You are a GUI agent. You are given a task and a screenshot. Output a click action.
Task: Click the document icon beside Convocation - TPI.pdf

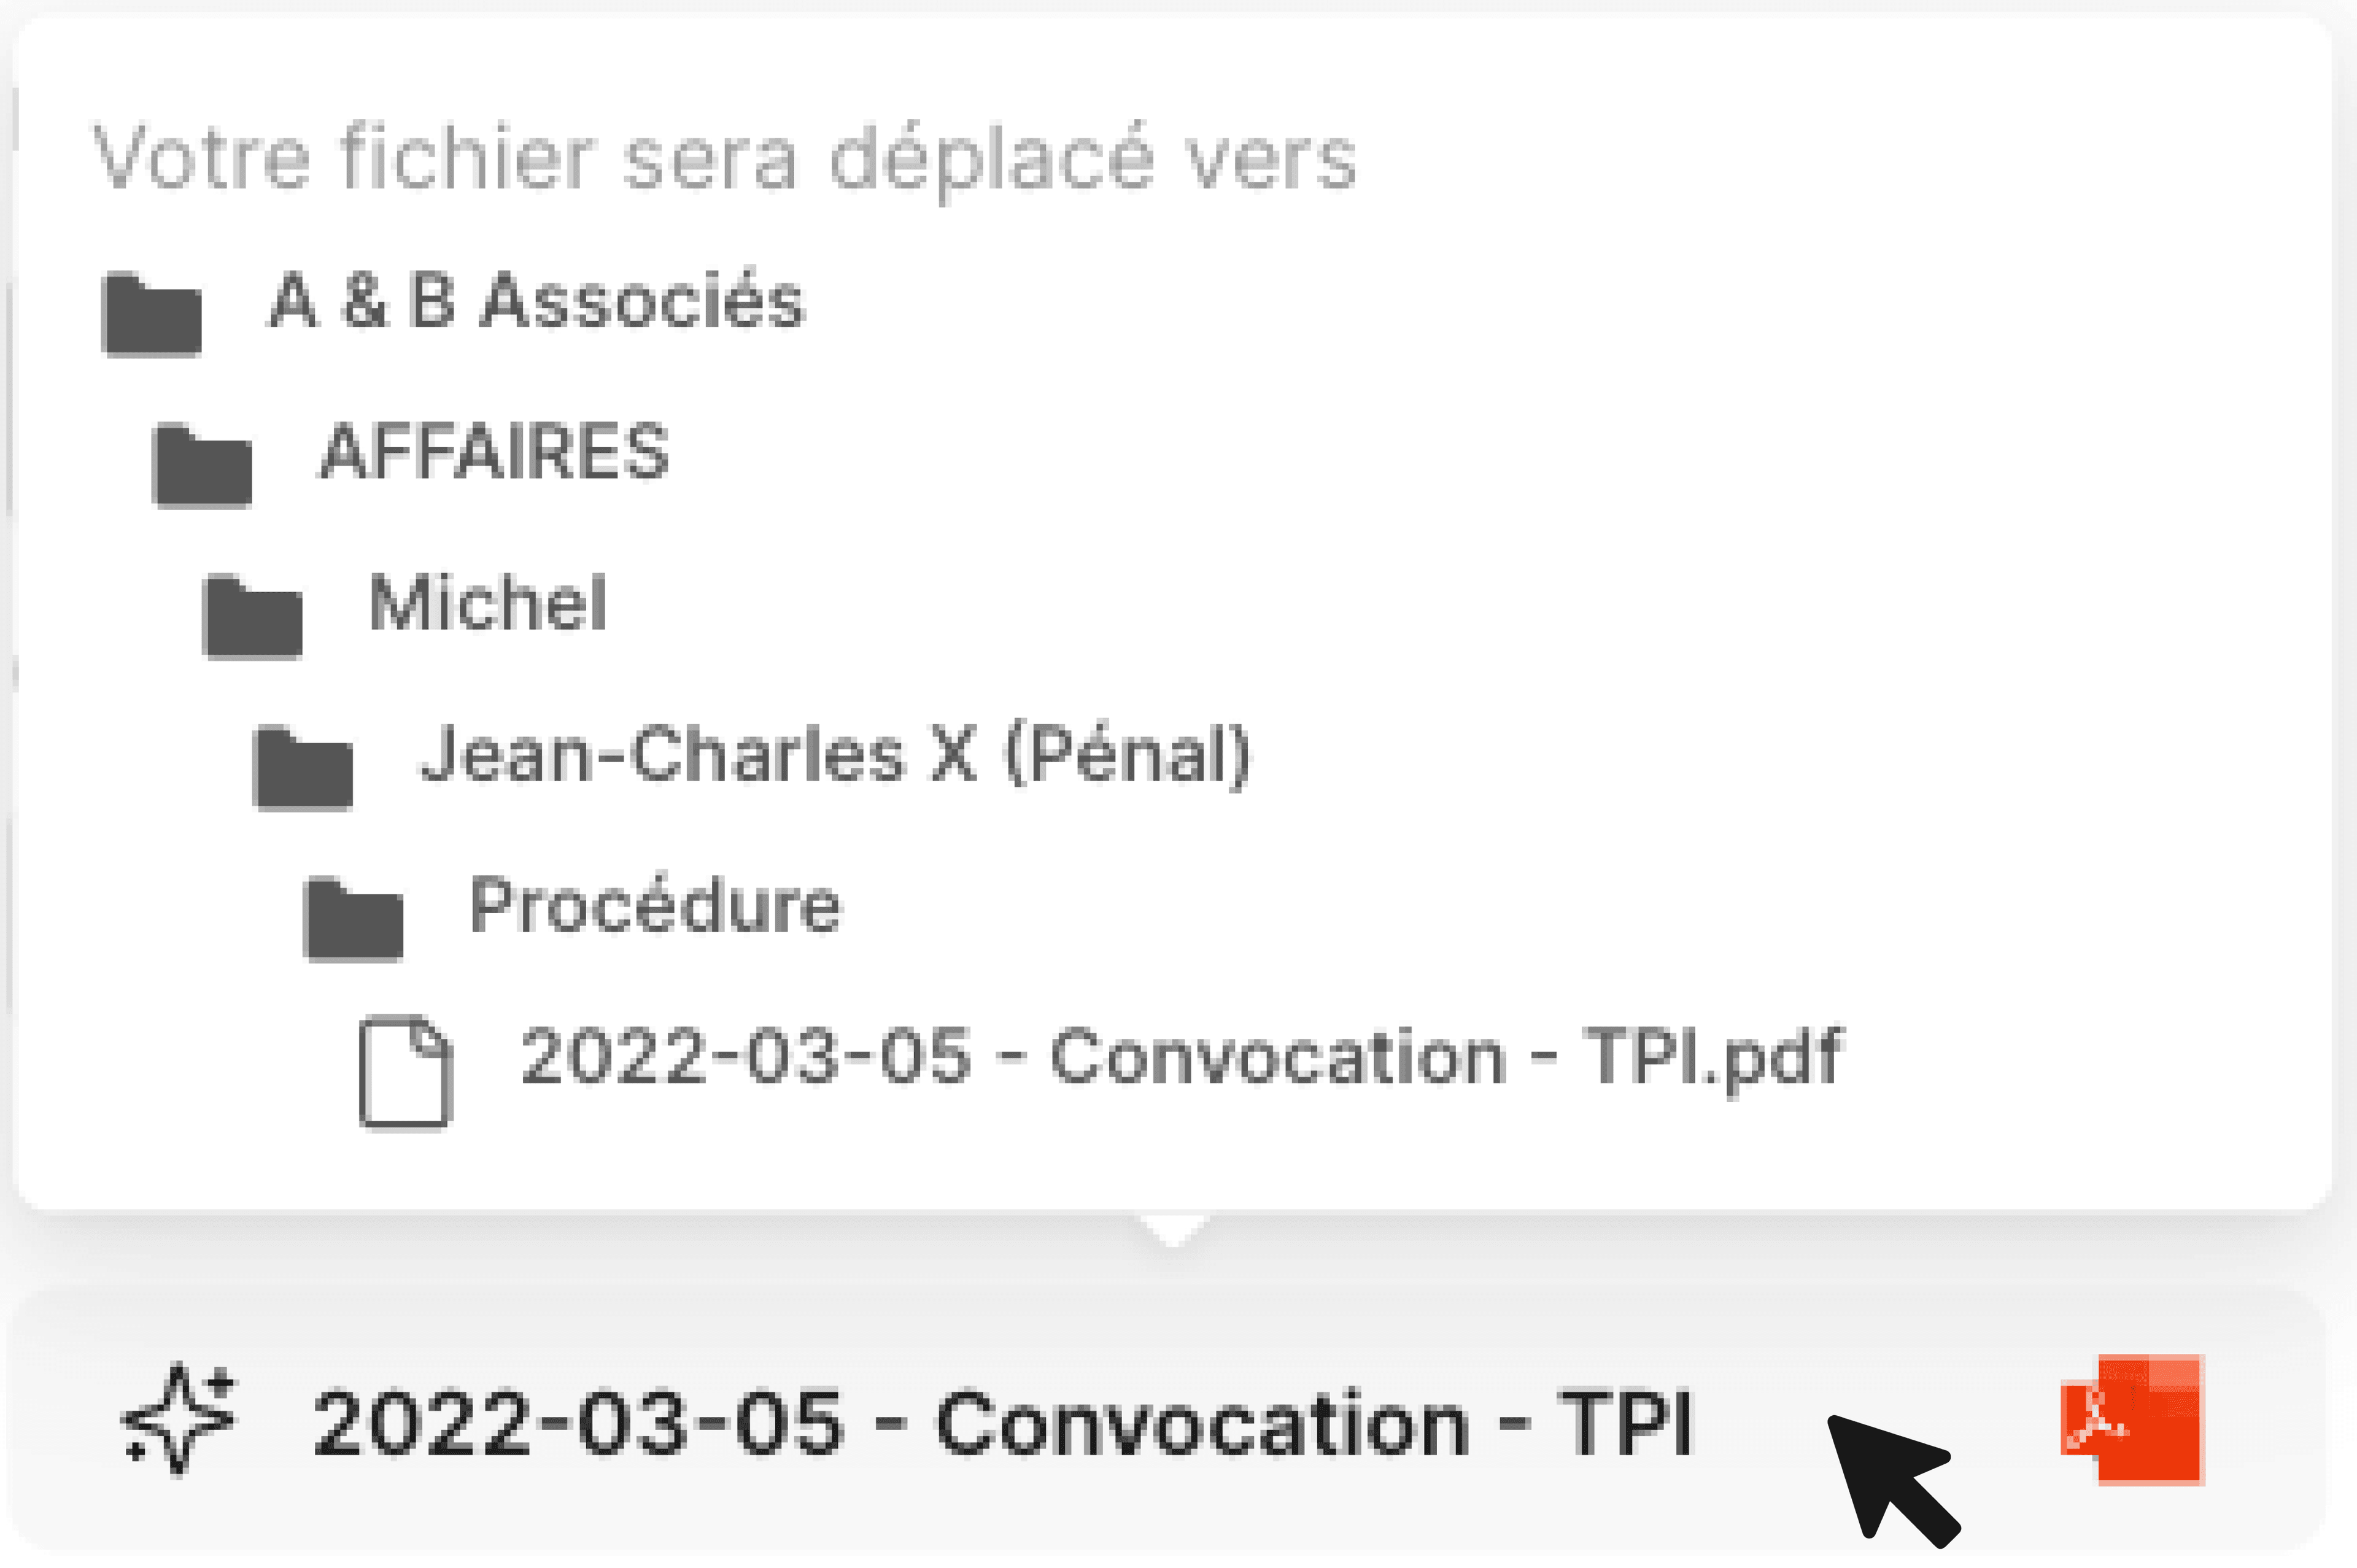coord(405,1071)
